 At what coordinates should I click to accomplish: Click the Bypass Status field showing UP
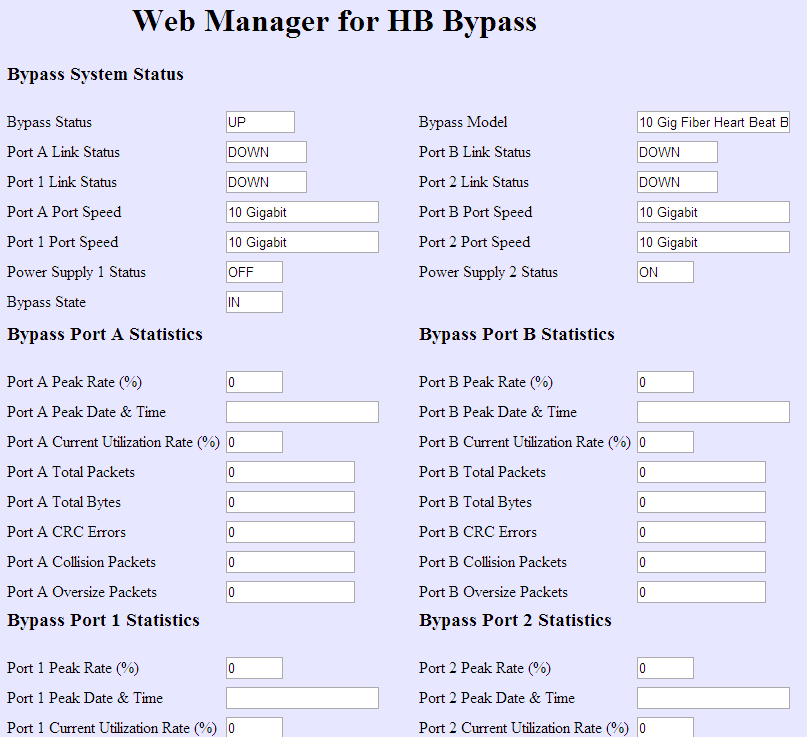pyautogui.click(x=260, y=122)
